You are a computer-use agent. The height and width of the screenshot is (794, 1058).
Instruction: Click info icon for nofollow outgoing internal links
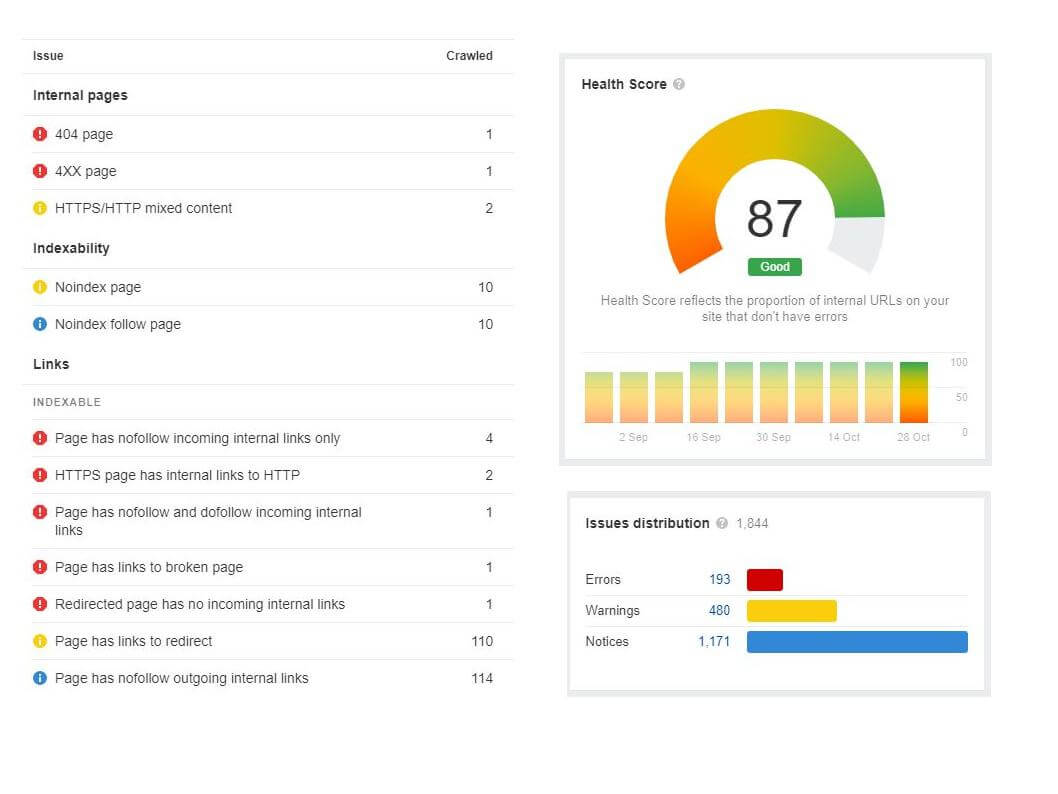(x=40, y=678)
